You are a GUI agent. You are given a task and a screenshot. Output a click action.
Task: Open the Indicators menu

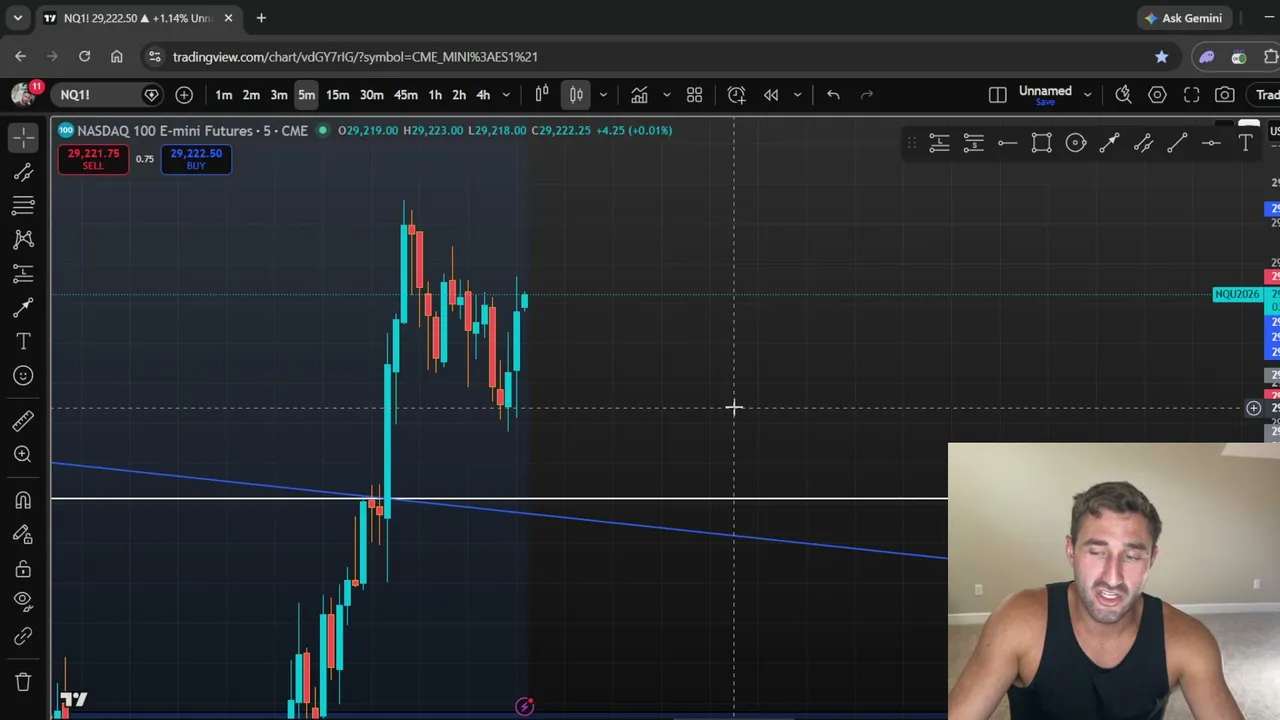point(639,95)
